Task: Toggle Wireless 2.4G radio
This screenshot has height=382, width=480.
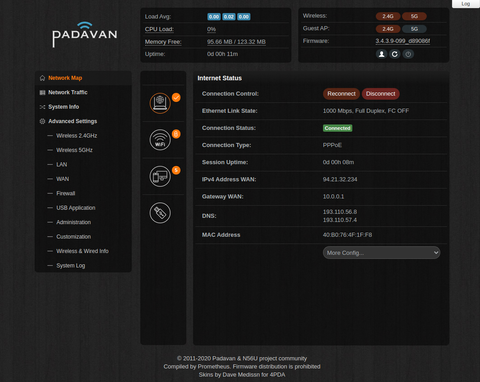Action: 388,16
